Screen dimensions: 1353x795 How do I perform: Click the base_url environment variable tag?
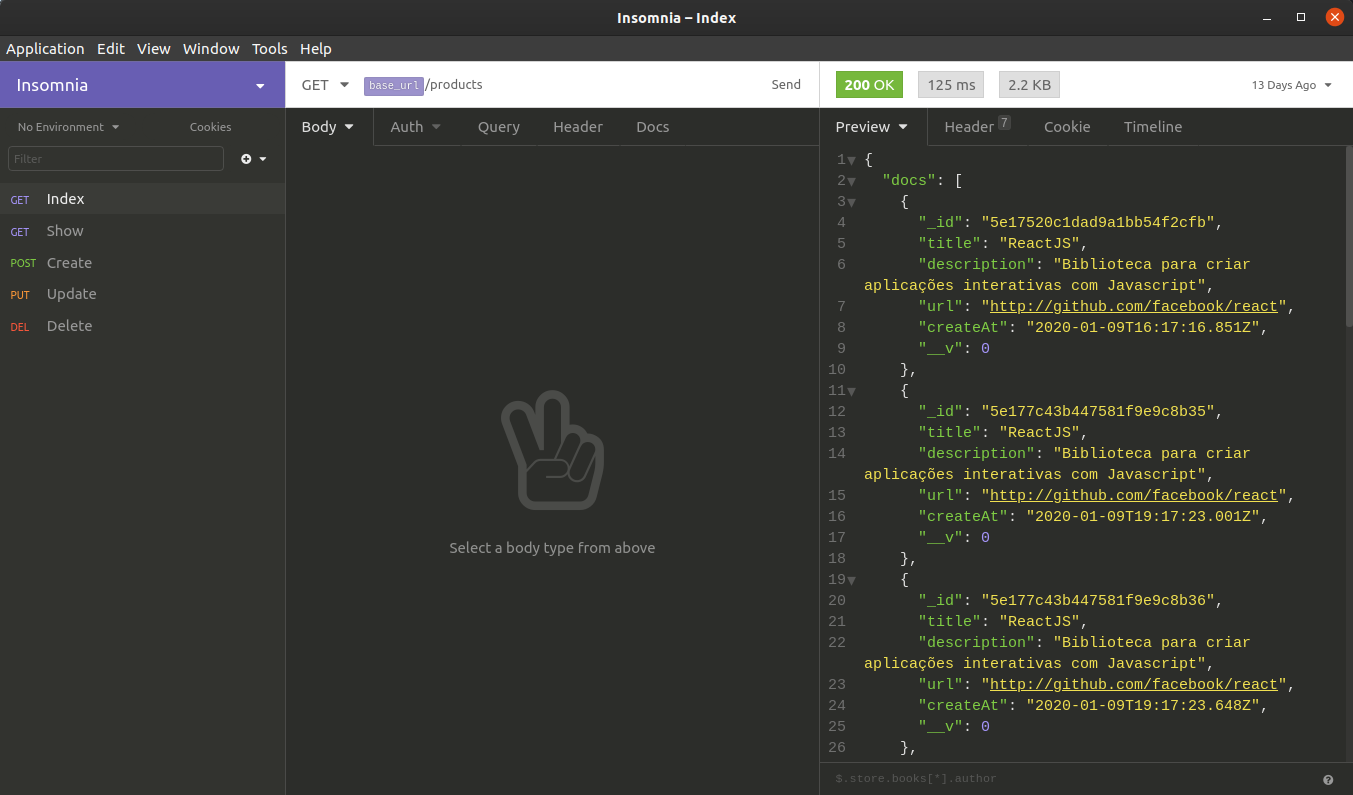(x=394, y=85)
